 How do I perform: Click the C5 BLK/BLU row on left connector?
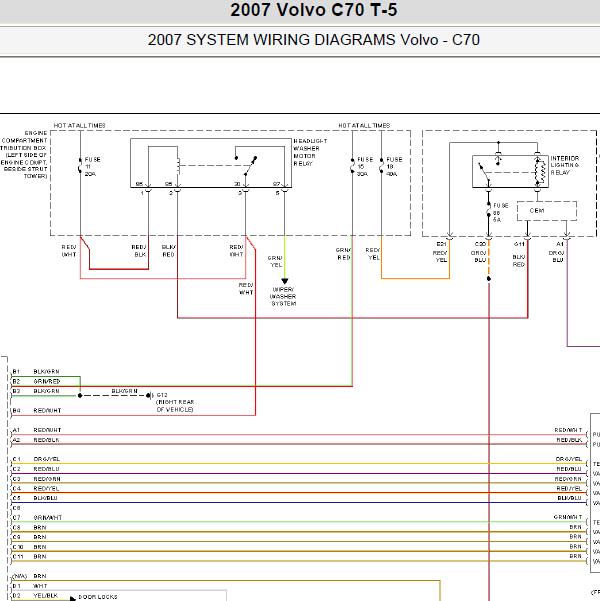pyautogui.click(x=35, y=498)
